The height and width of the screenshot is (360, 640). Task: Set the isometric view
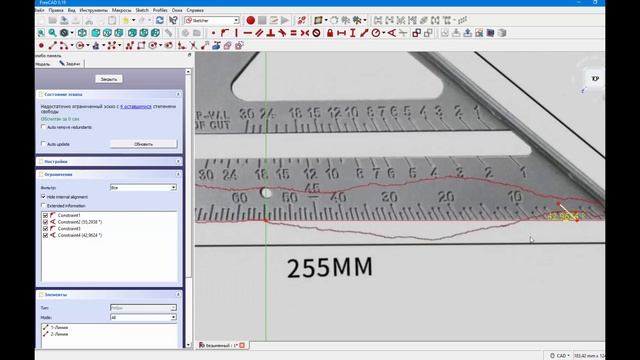click(x=82, y=33)
